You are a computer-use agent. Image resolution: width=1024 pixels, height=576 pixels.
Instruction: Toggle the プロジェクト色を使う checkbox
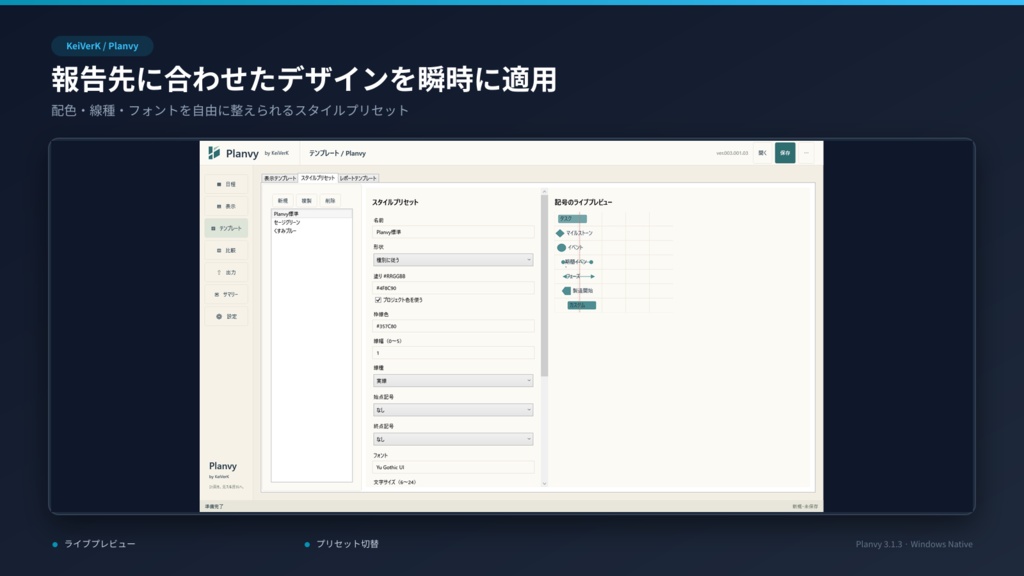pos(377,300)
